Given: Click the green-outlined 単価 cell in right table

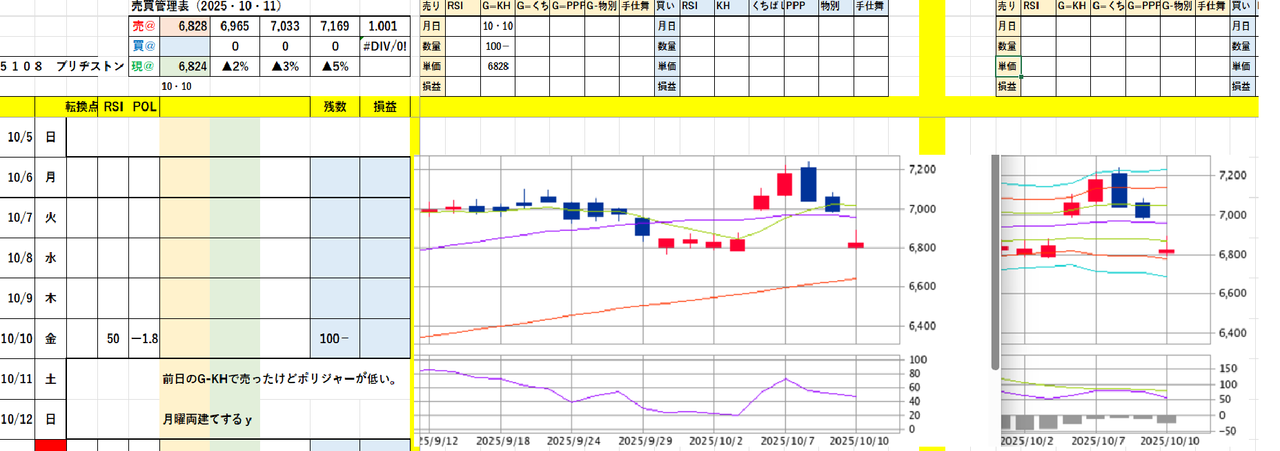Looking at the screenshot, I should [x=1007, y=66].
